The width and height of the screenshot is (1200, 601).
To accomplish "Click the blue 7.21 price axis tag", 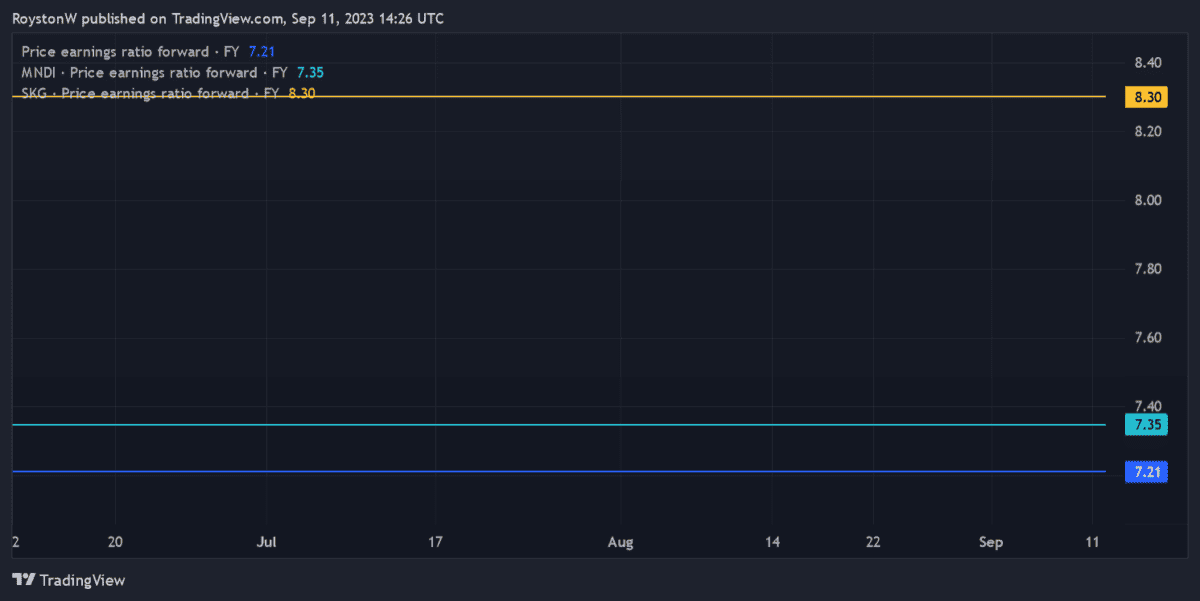I will [1144, 471].
